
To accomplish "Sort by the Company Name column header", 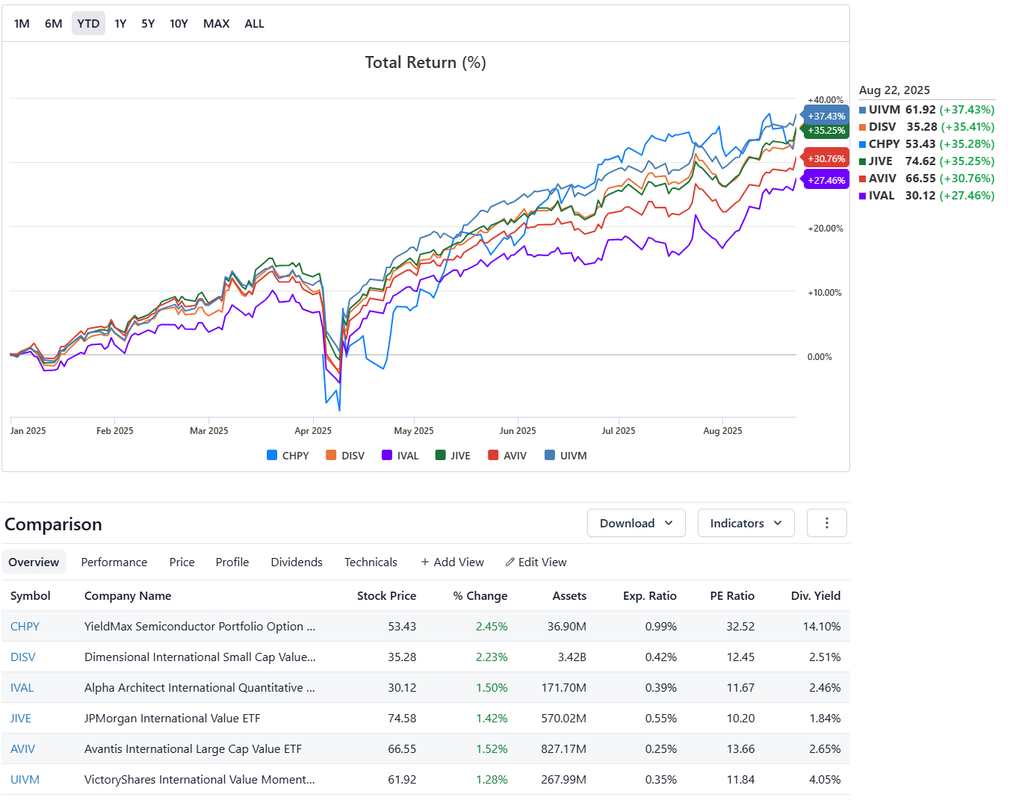I will [127, 595].
